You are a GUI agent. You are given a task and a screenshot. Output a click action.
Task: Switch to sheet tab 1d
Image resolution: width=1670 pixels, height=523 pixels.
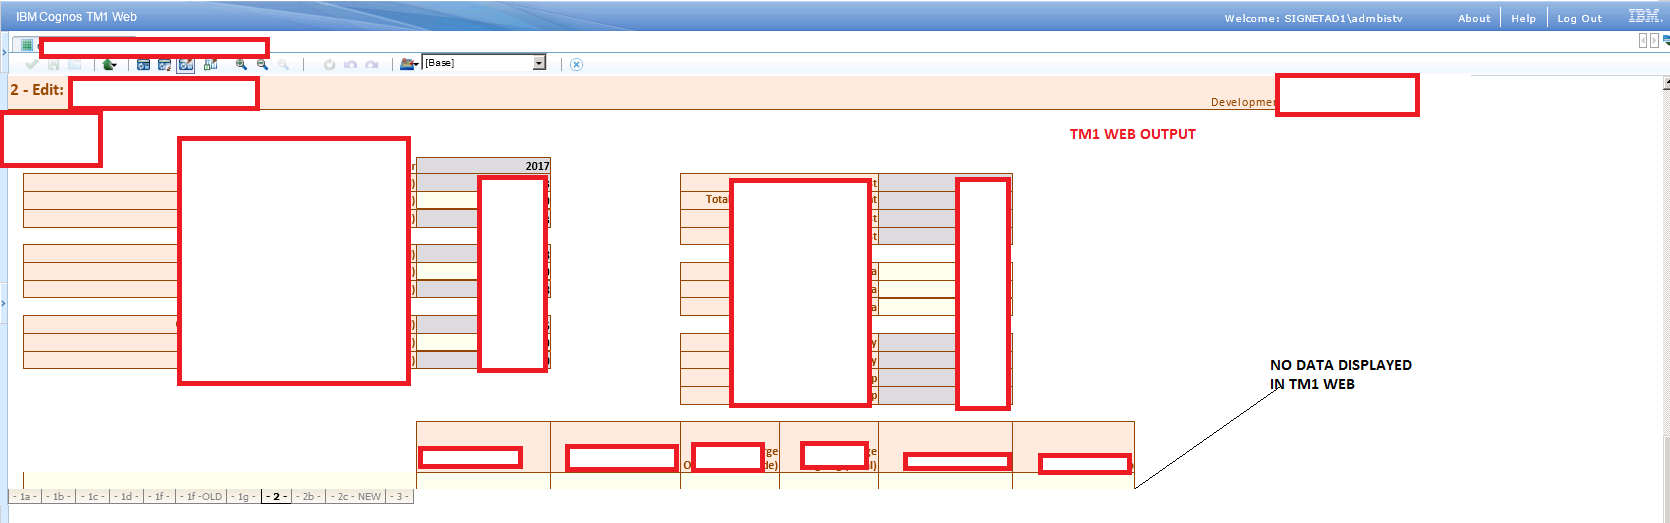[x=126, y=496]
